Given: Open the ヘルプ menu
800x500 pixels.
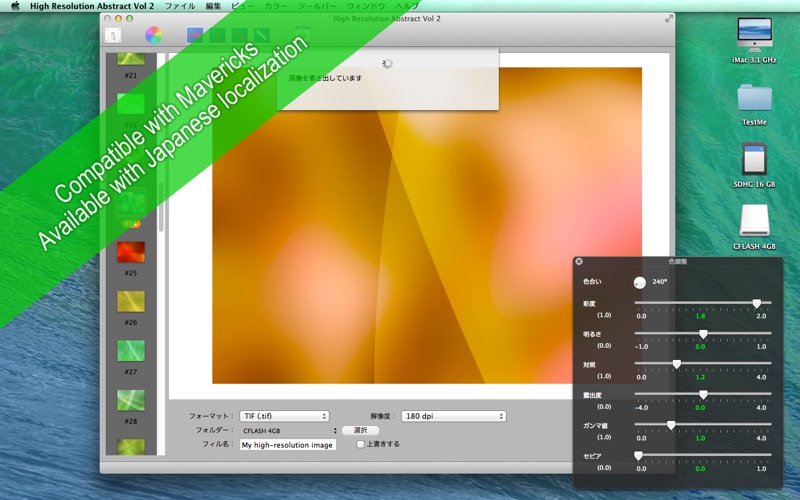Looking at the screenshot, I should (x=407, y=6).
